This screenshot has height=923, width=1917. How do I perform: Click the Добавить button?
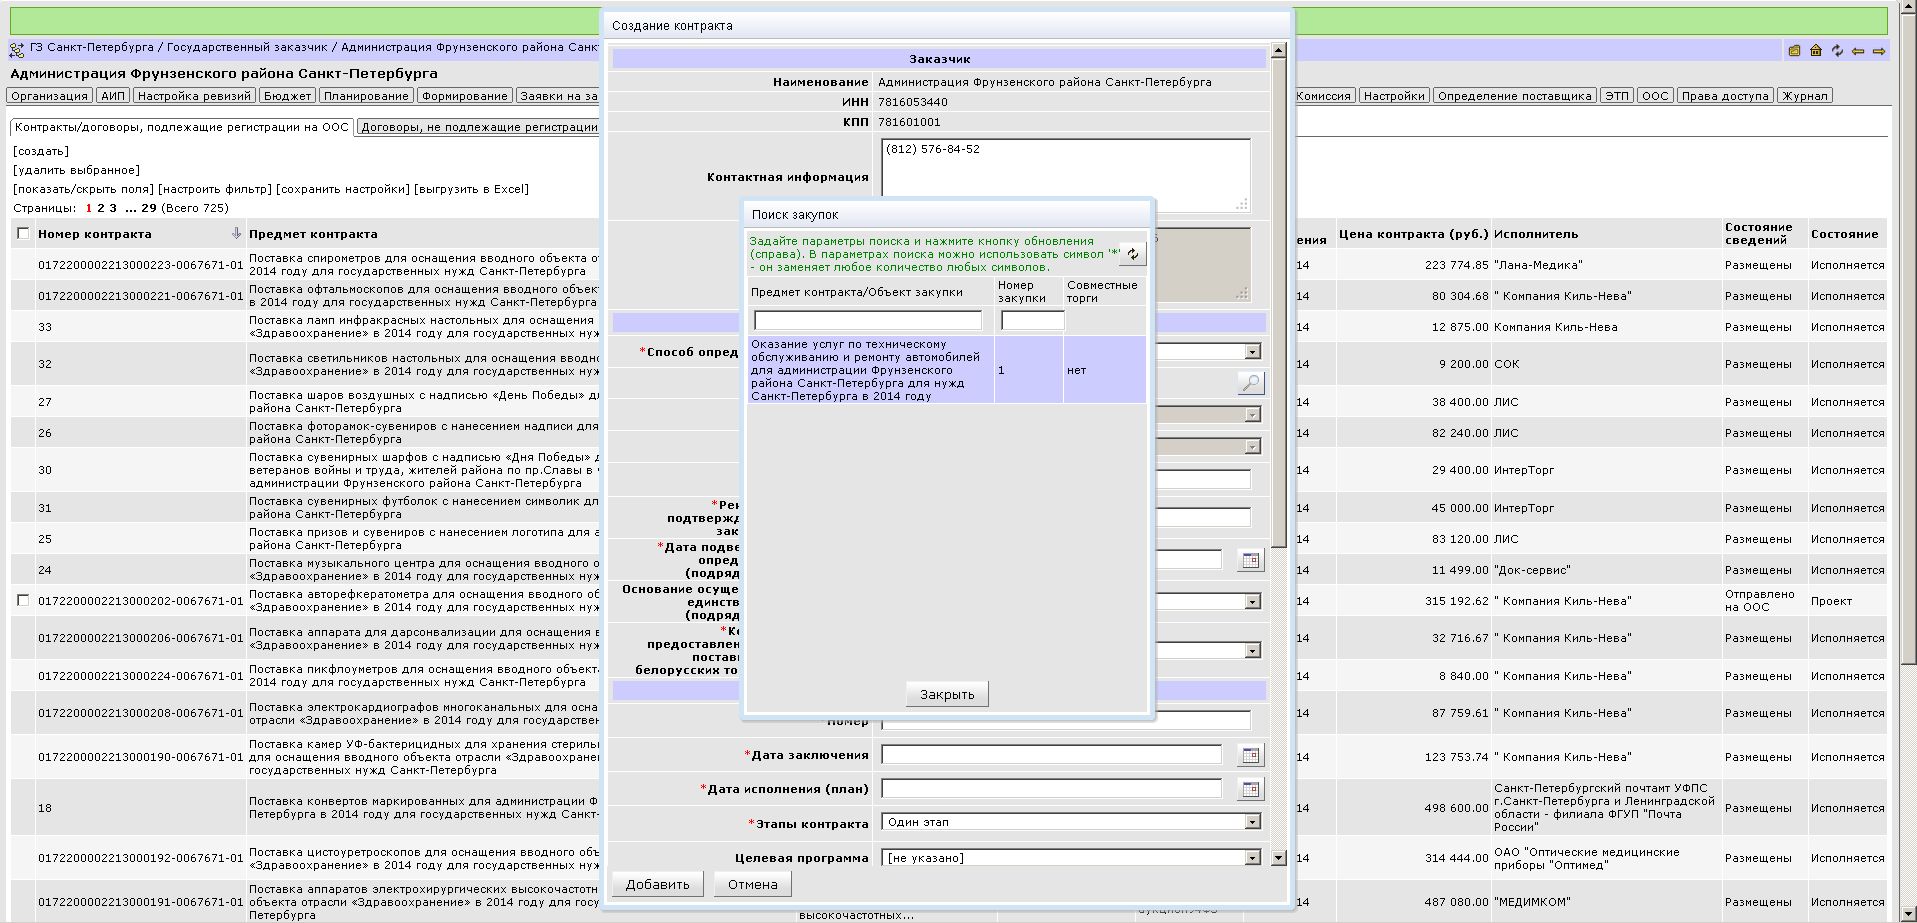[657, 884]
